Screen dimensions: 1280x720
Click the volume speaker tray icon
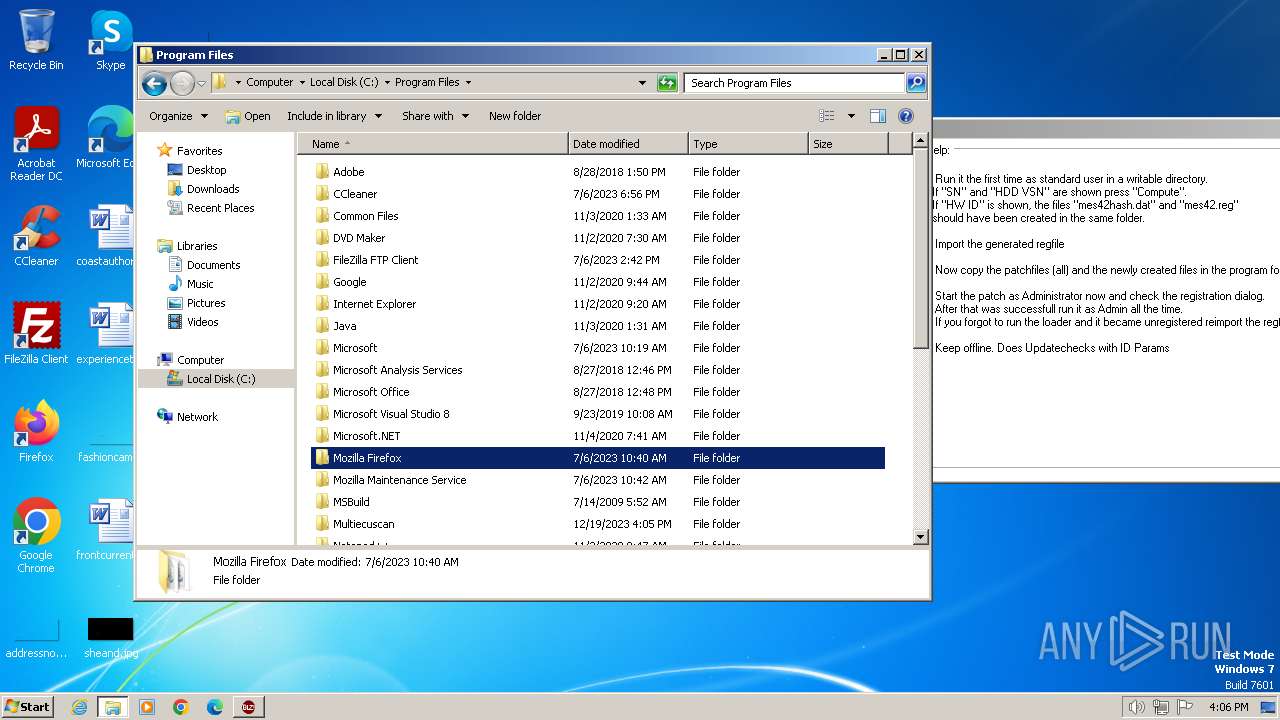(1136, 707)
